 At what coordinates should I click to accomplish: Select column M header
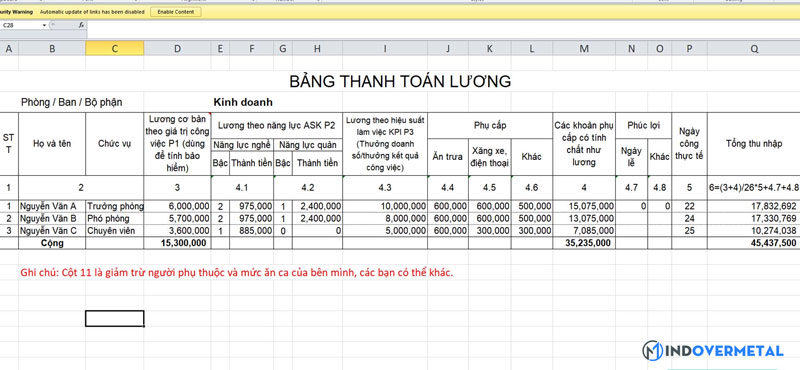584,48
